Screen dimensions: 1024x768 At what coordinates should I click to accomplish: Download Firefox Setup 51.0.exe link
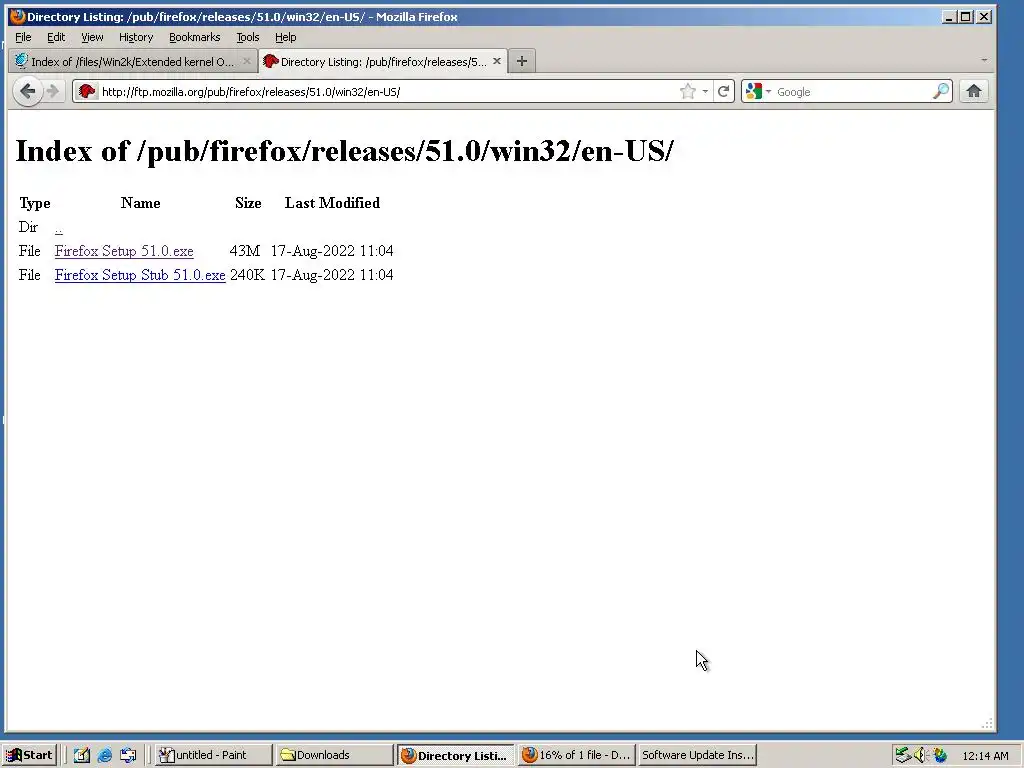click(124, 251)
